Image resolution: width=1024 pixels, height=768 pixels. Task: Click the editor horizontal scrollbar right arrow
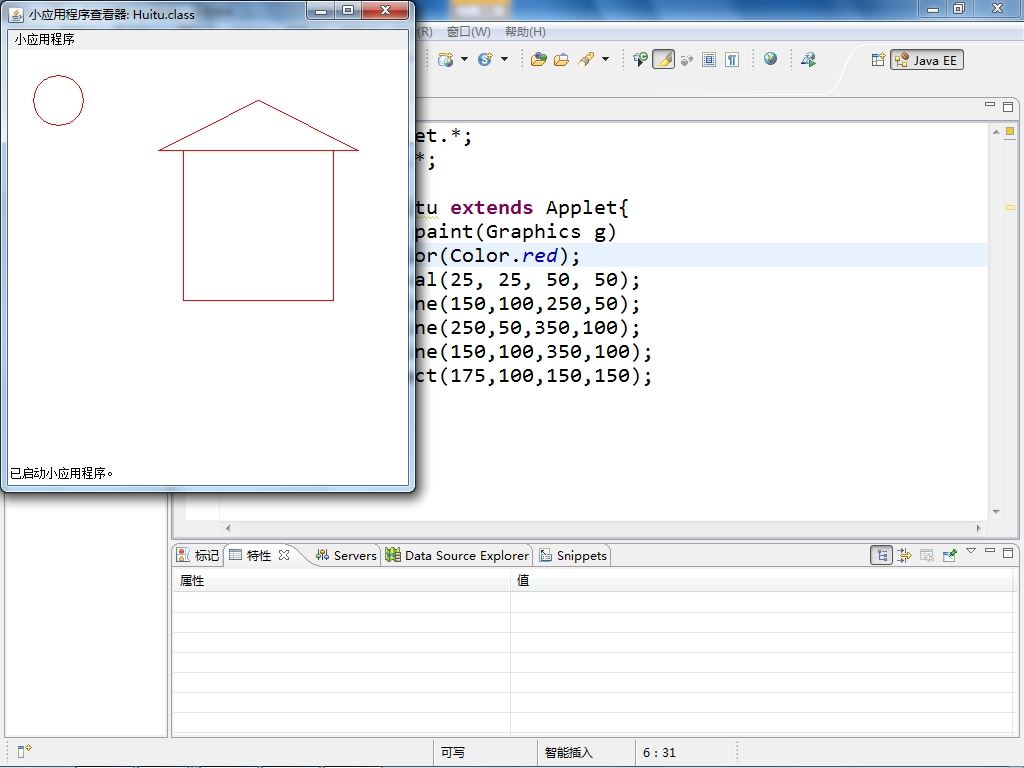point(978,528)
